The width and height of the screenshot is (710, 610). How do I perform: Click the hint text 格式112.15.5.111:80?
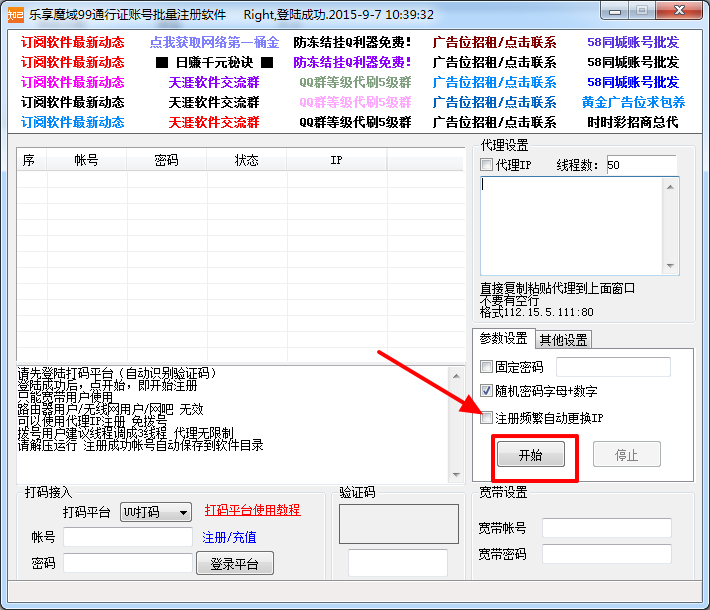537,312
